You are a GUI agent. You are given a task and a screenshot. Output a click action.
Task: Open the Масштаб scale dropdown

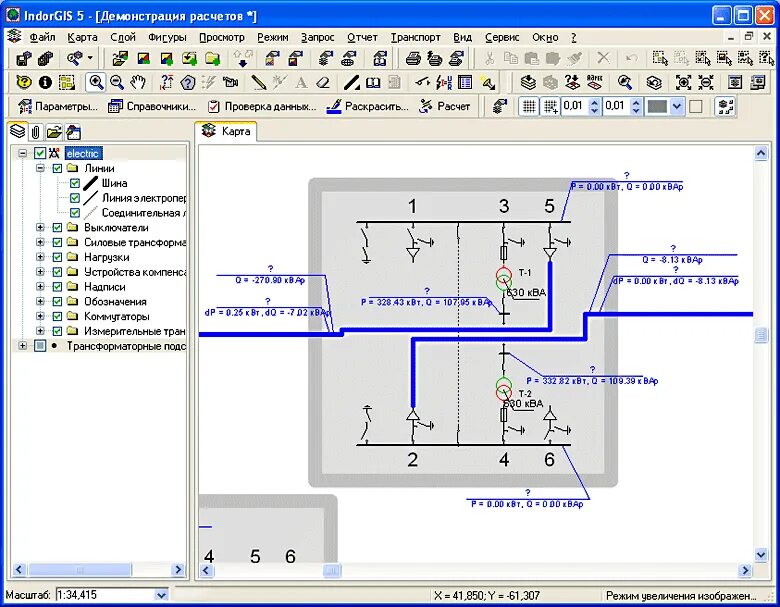(x=161, y=595)
